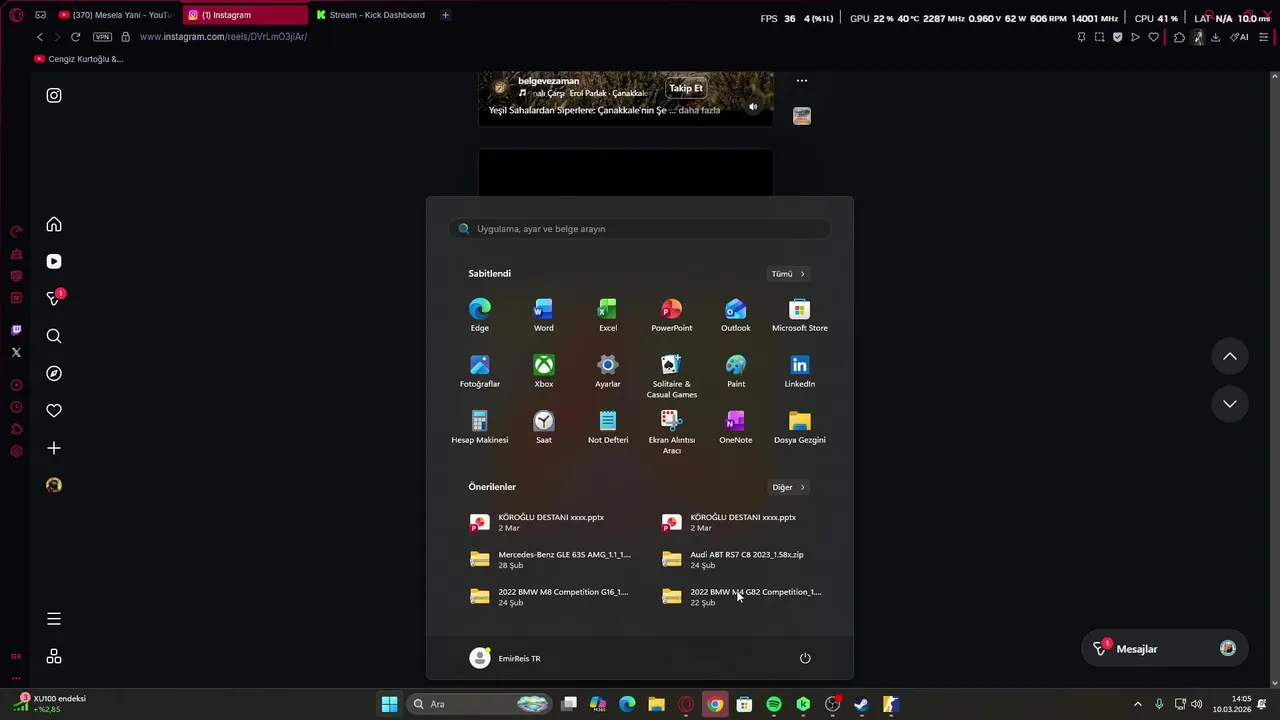Open Instagram profile avatar in sidebar
1280x720 pixels.
[54, 485]
